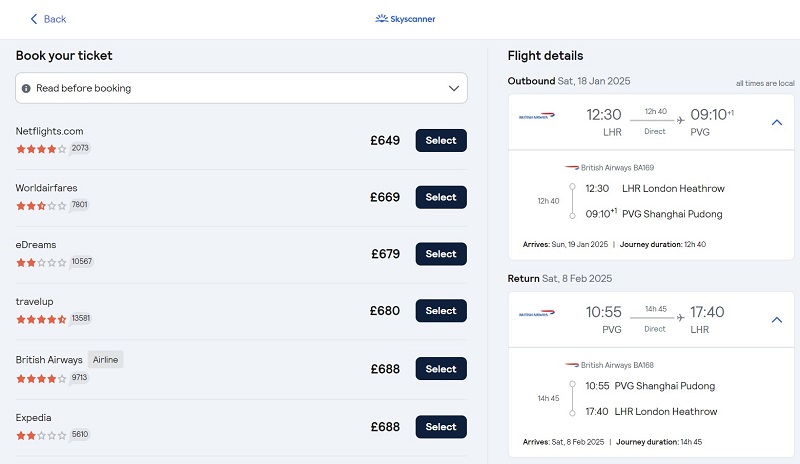
Task: Click the Skyscanner logo in header
Action: pos(405,19)
